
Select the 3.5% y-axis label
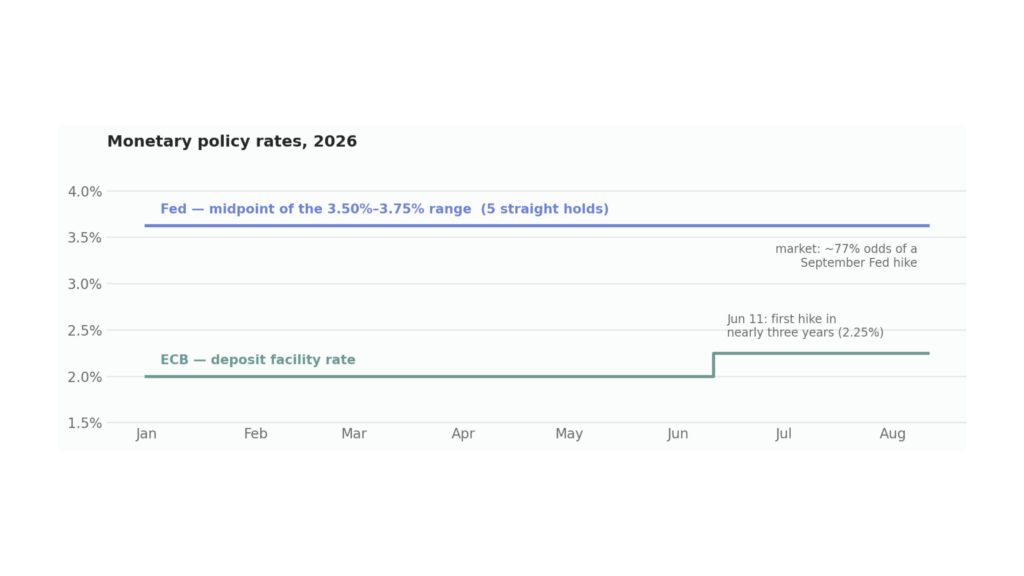point(85,238)
